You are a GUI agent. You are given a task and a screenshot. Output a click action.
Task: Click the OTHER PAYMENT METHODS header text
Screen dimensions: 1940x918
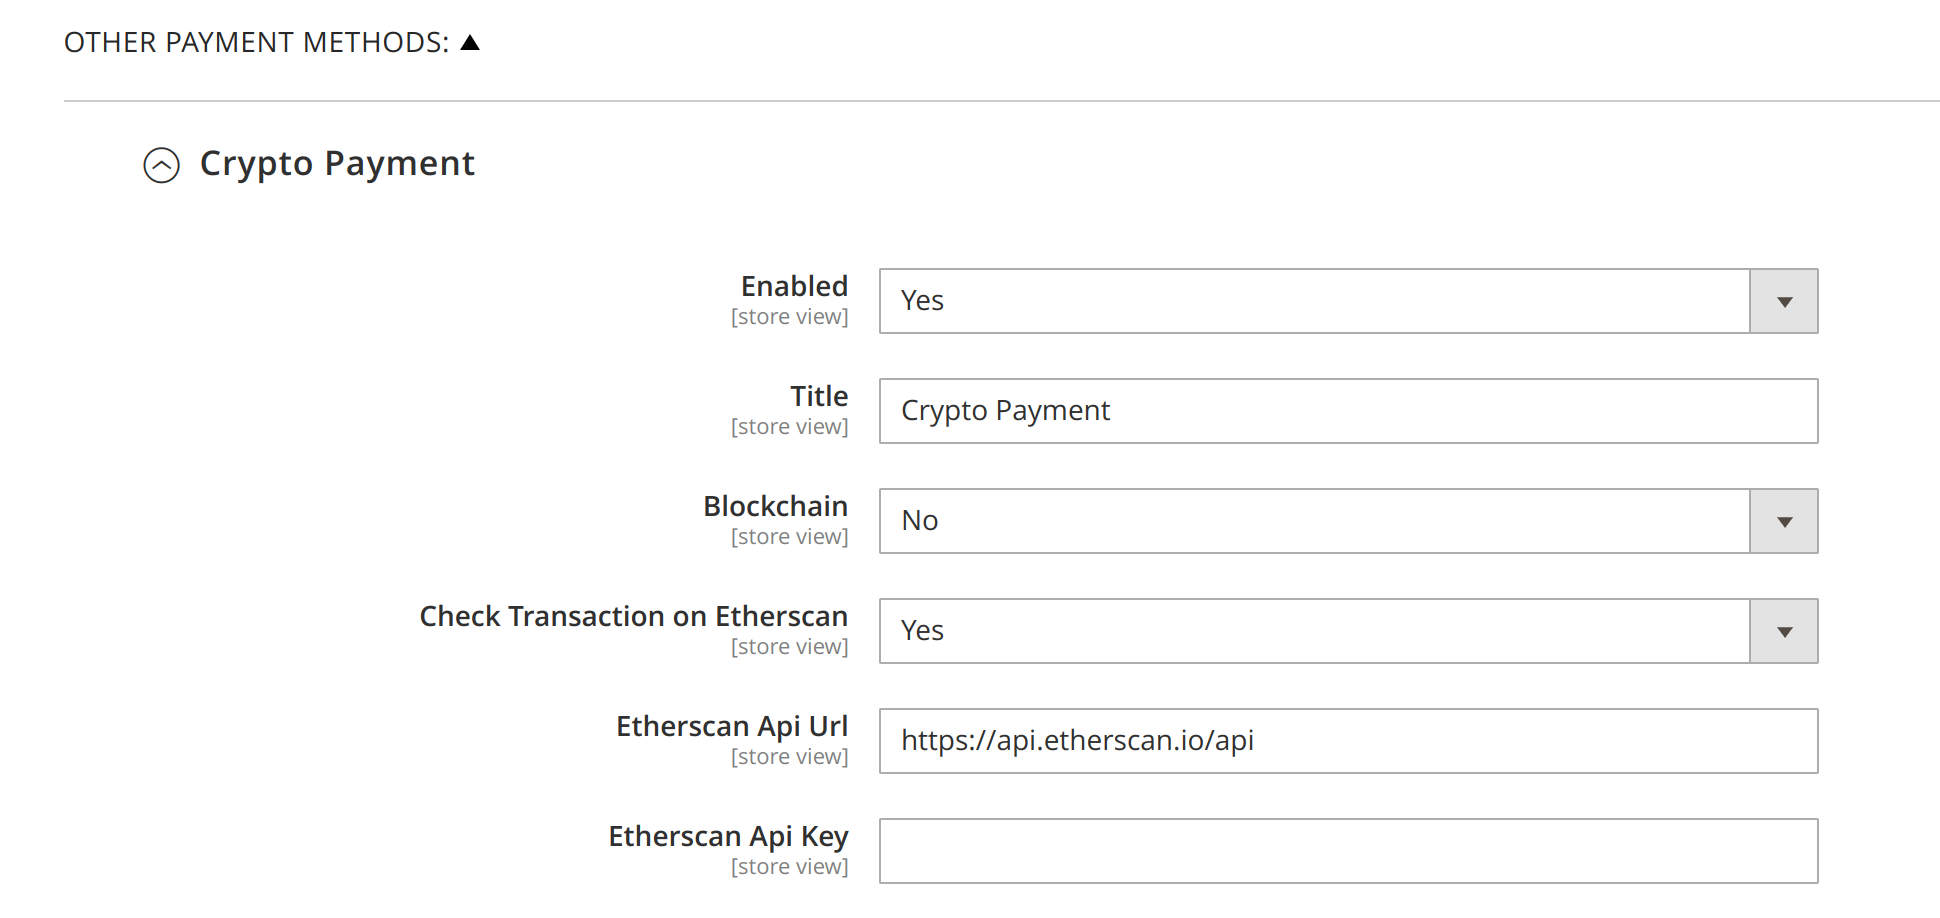256,43
